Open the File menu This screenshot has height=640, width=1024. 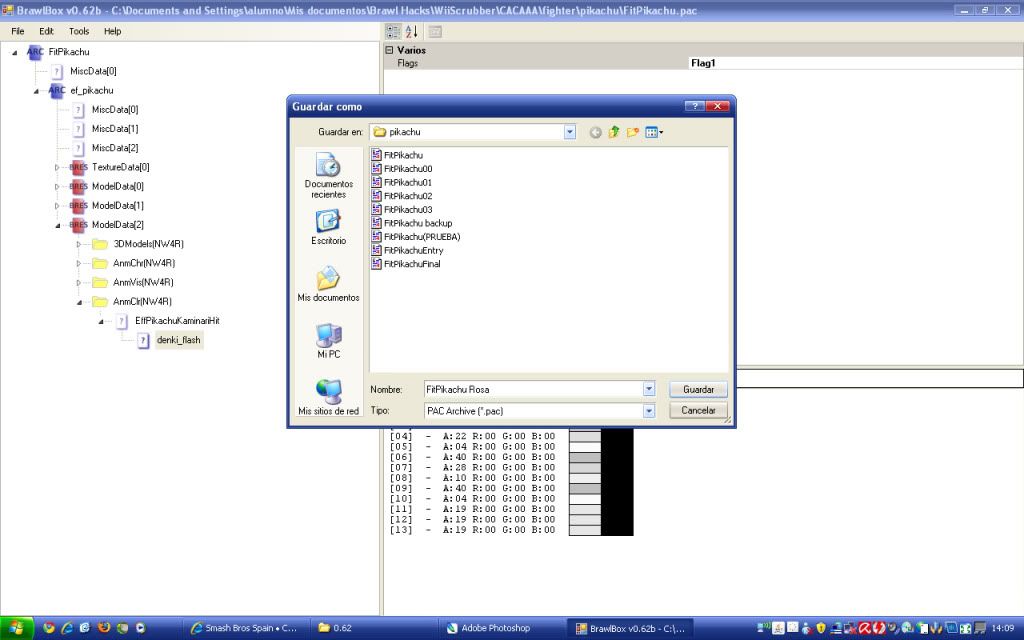[18, 31]
